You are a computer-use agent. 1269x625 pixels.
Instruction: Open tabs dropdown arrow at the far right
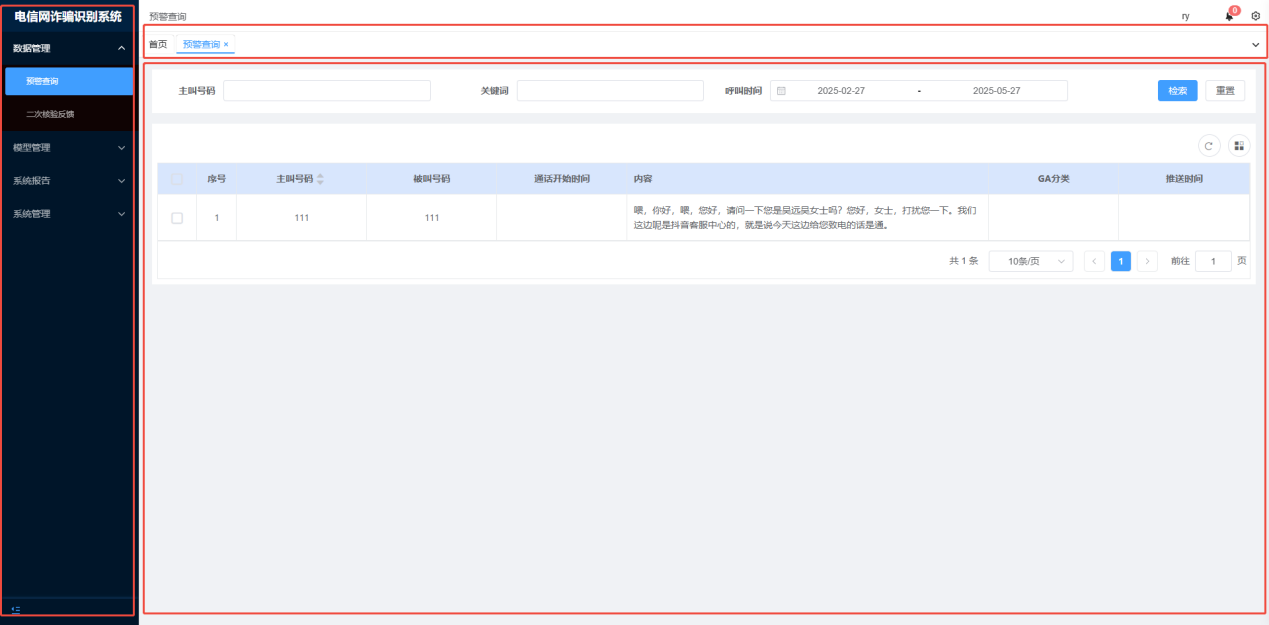tap(1255, 45)
